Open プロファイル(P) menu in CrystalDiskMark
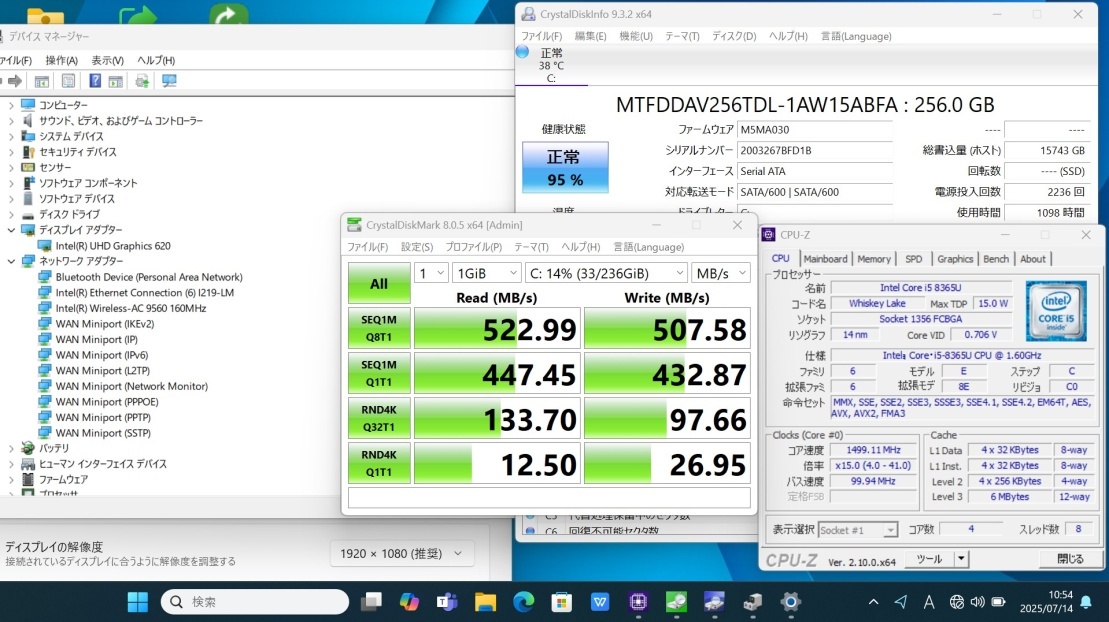Image resolution: width=1109 pixels, height=622 pixels. click(x=473, y=247)
